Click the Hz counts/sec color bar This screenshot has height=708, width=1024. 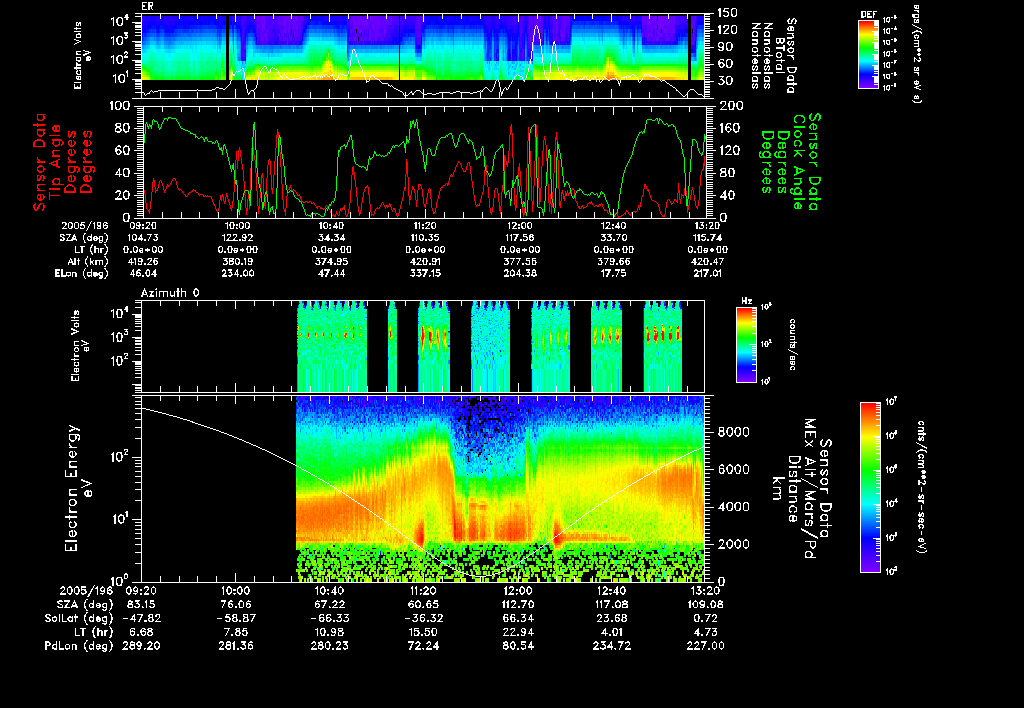pyautogui.click(x=746, y=345)
